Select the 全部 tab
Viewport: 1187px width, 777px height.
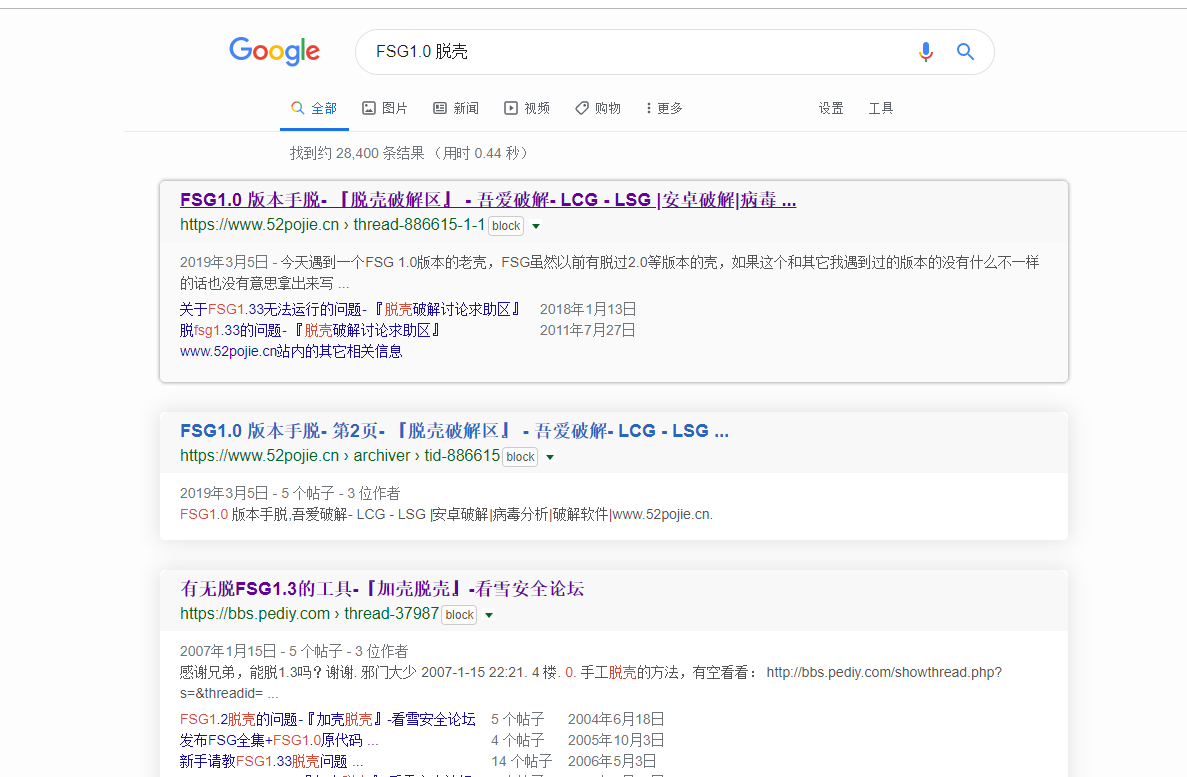[314, 108]
